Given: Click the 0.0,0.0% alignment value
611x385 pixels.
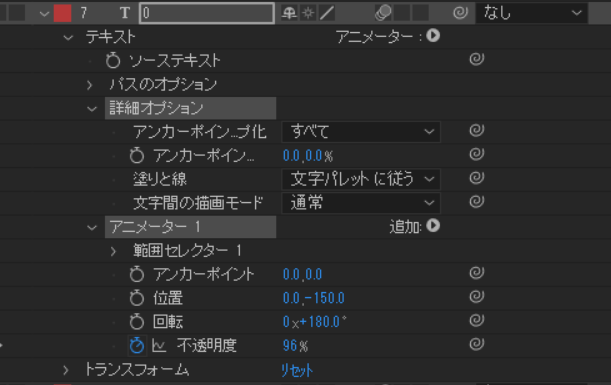Looking at the screenshot, I should pyautogui.click(x=308, y=156).
